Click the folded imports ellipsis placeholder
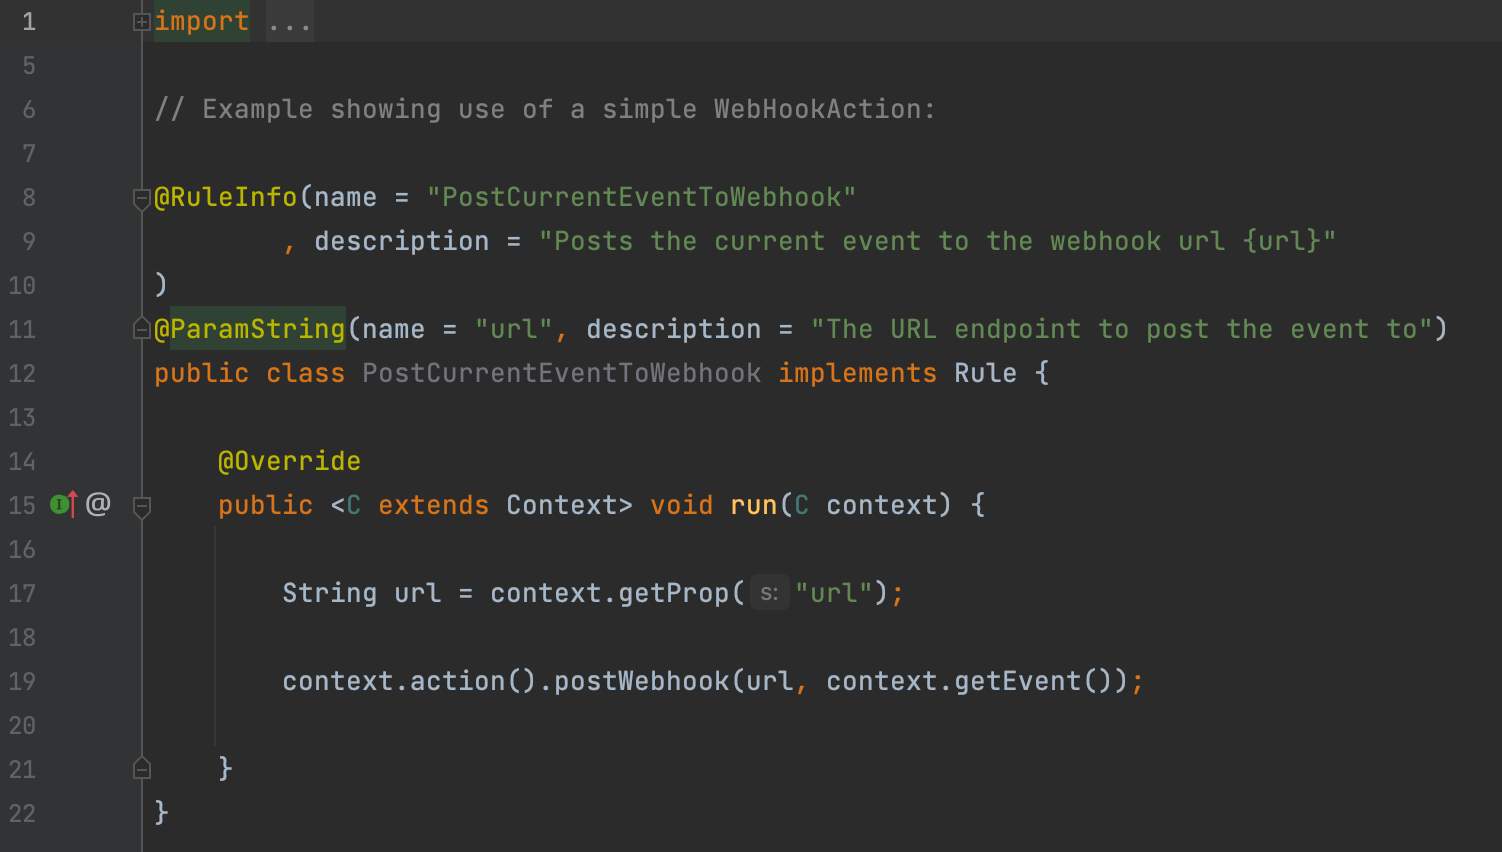Screen dimensions: 1502x852 pyautogui.click(x=289, y=22)
